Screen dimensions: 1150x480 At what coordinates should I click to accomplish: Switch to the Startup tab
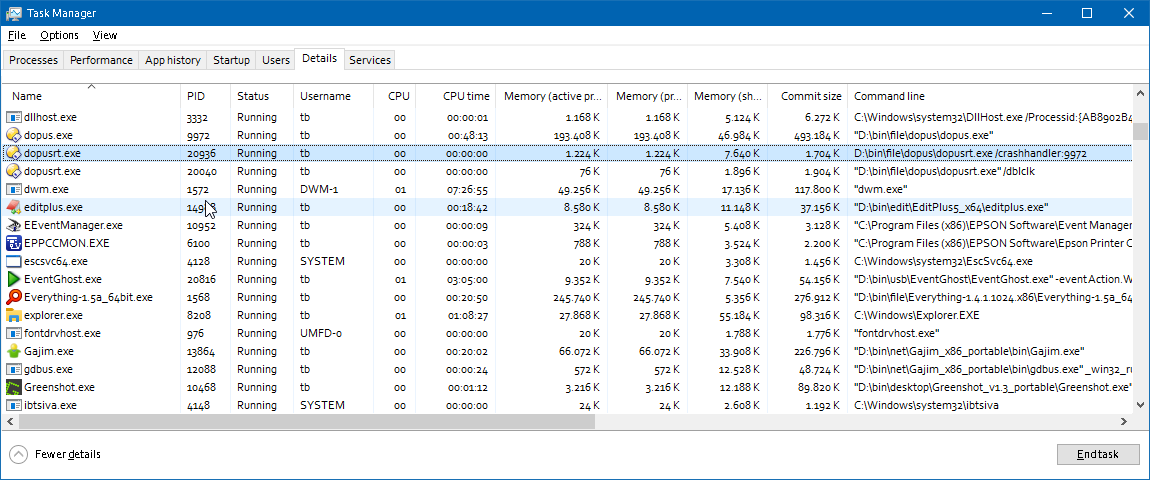[231, 60]
